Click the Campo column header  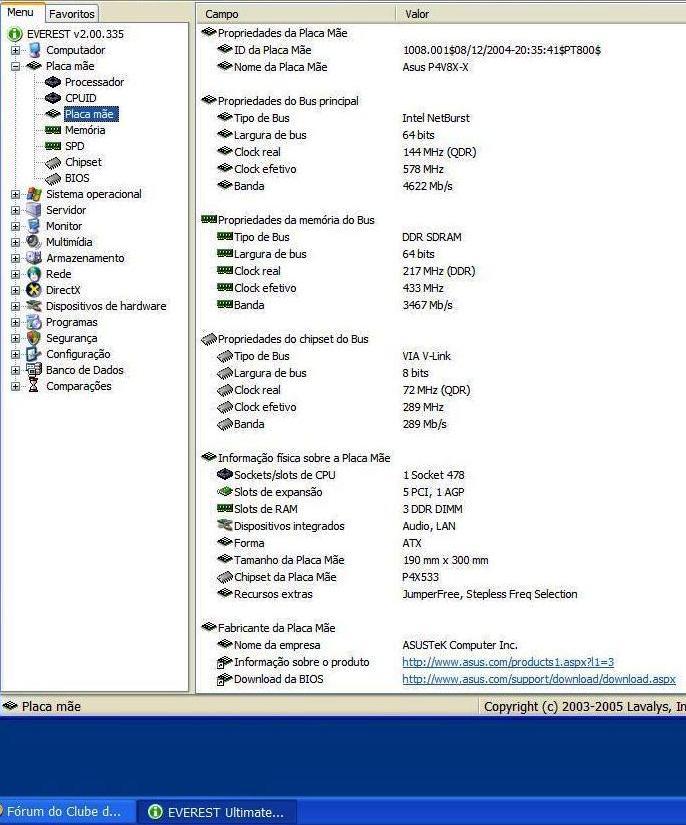click(x=296, y=14)
